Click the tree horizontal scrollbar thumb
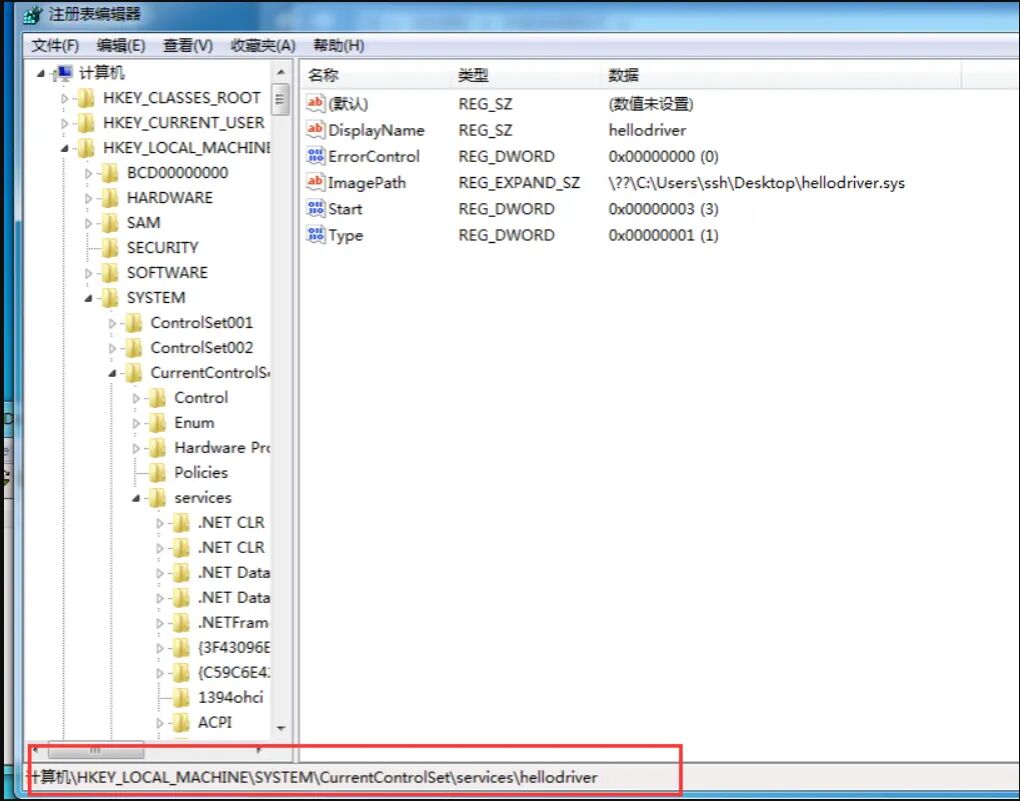The image size is (1020, 801). [96, 751]
